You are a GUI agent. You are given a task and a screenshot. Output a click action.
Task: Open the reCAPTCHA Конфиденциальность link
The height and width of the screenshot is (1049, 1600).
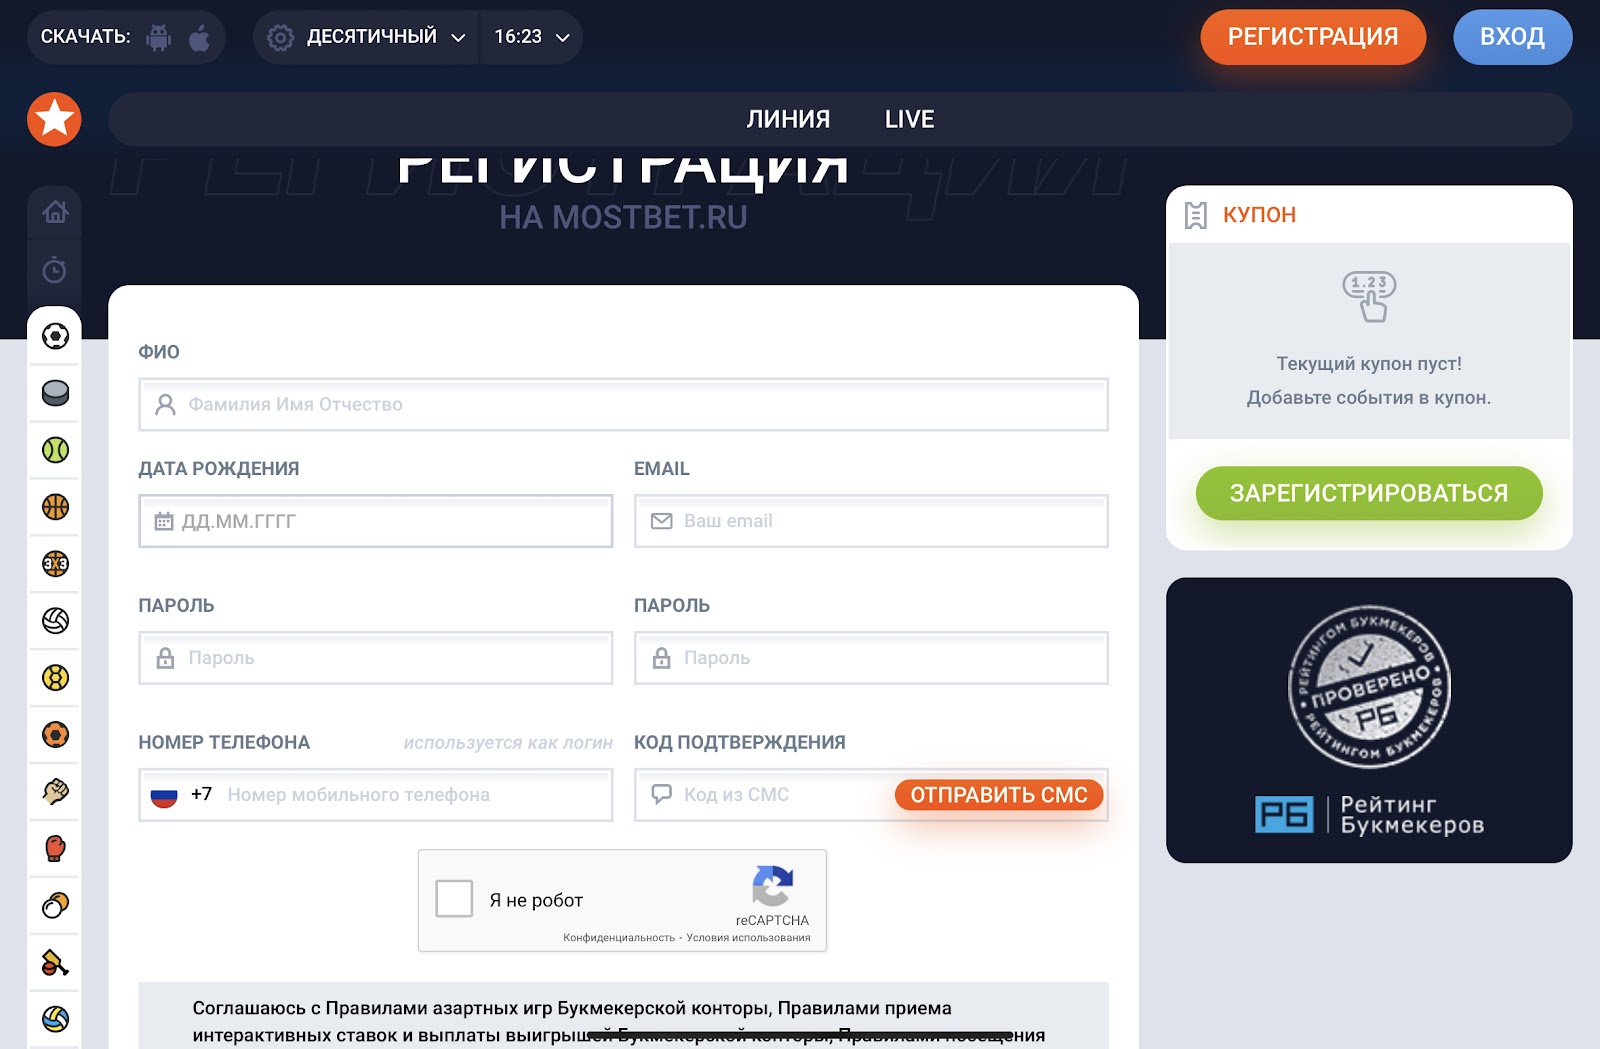coord(619,938)
